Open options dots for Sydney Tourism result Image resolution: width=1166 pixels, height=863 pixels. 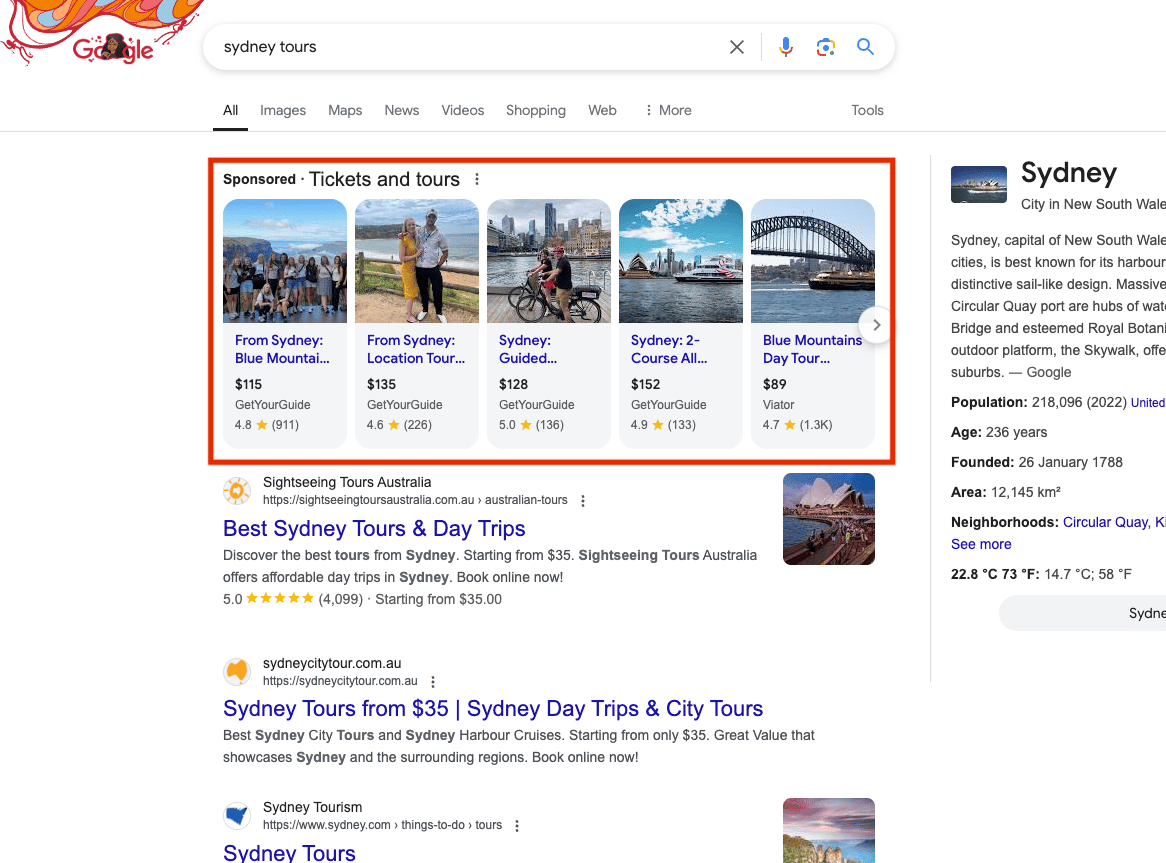517,826
